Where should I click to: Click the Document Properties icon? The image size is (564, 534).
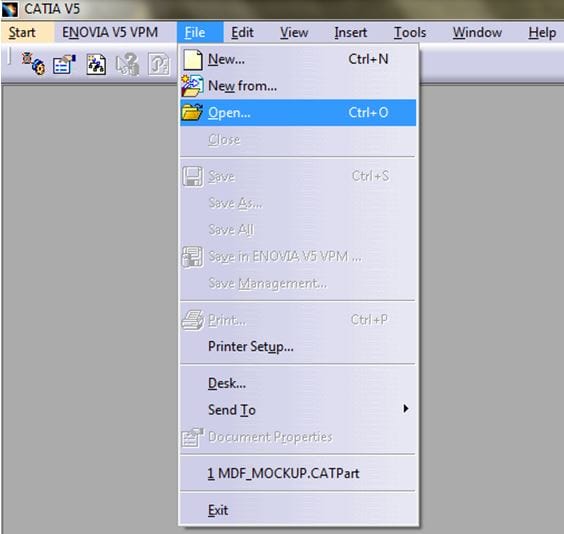click(192, 437)
